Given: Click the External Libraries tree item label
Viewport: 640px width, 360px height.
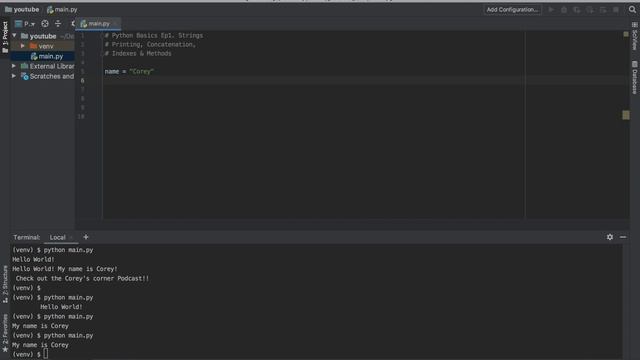Looking at the screenshot, I should 52,66.
